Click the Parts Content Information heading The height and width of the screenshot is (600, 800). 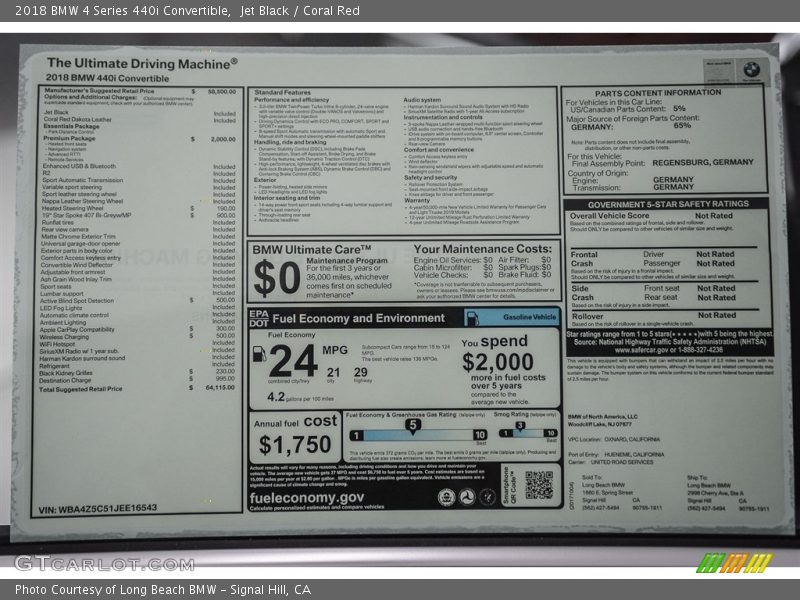click(664, 92)
